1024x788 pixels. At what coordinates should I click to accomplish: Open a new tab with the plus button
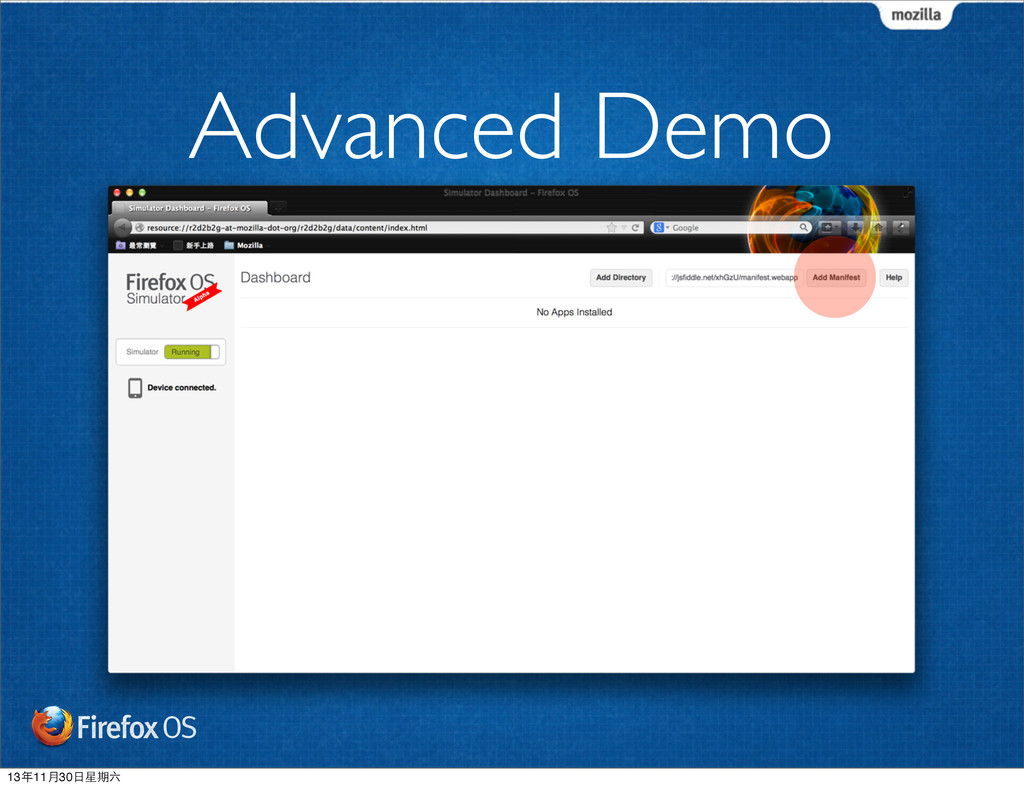pos(278,208)
